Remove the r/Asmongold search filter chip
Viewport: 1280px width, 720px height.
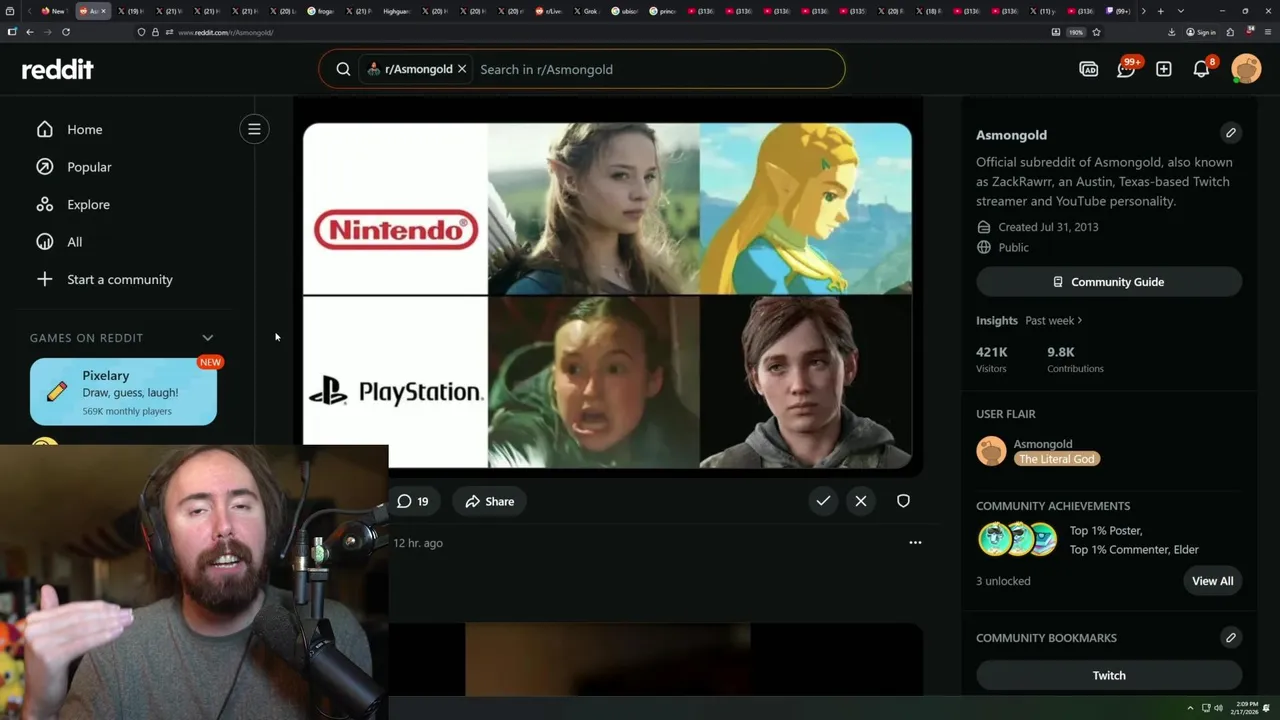(462, 69)
